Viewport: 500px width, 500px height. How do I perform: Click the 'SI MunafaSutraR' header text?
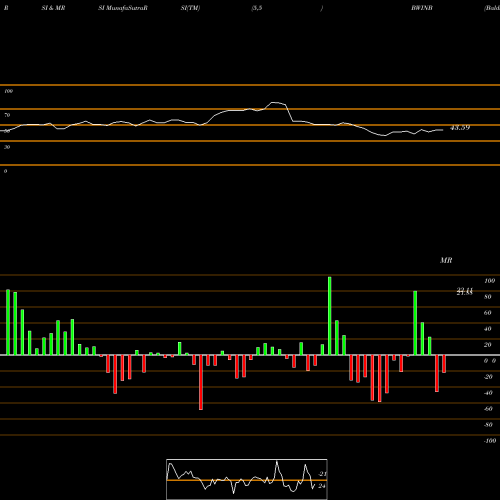[x=123, y=8]
